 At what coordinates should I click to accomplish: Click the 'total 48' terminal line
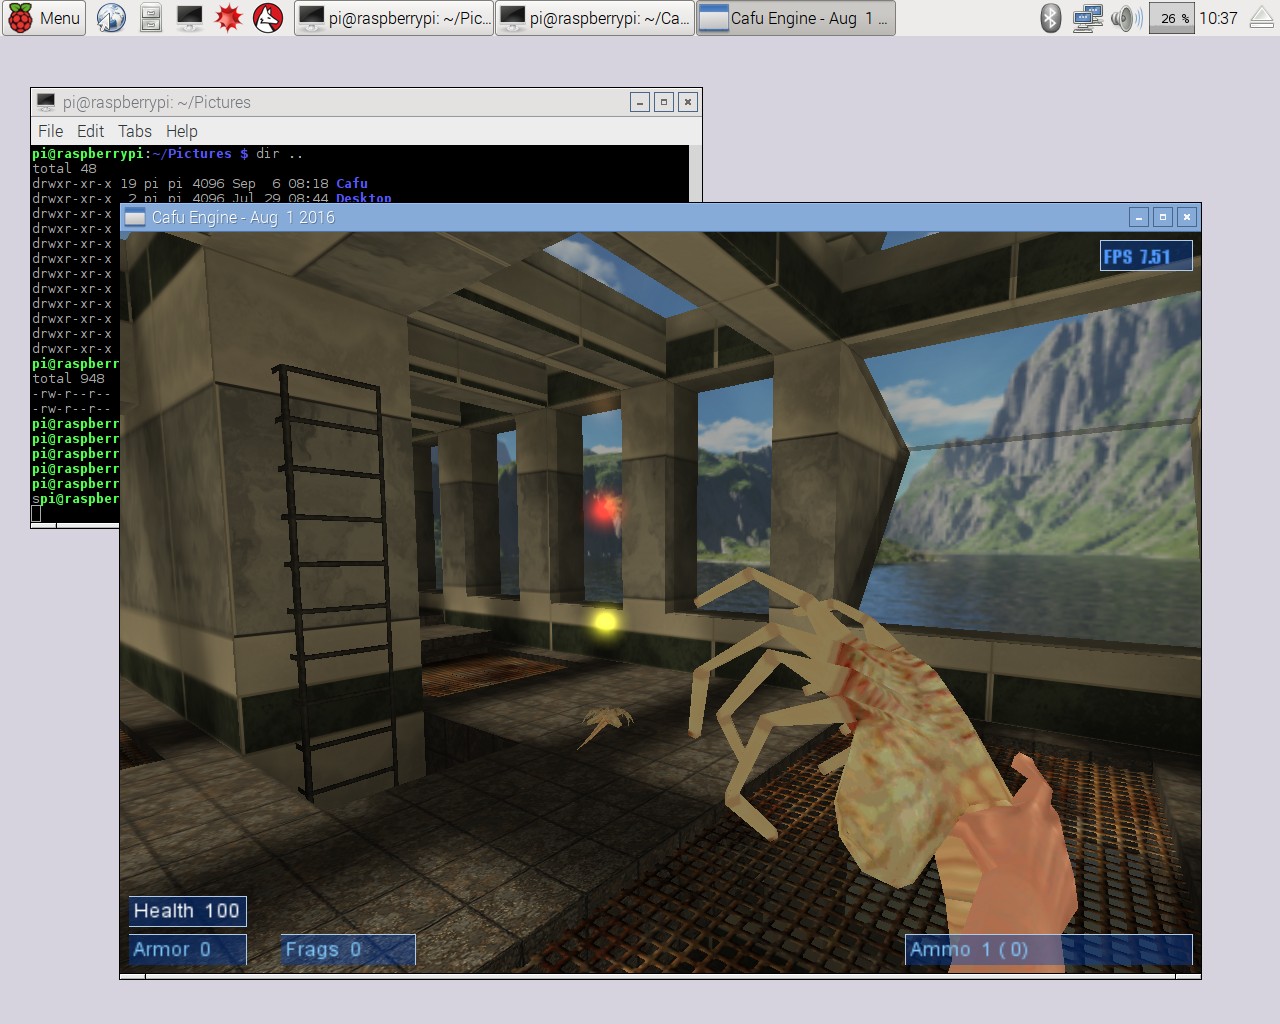(x=64, y=169)
